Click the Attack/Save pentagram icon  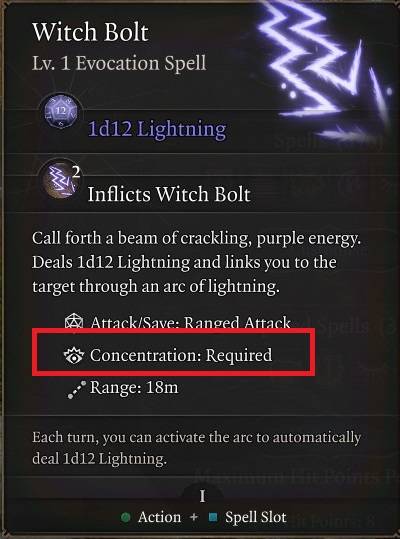coord(74,322)
